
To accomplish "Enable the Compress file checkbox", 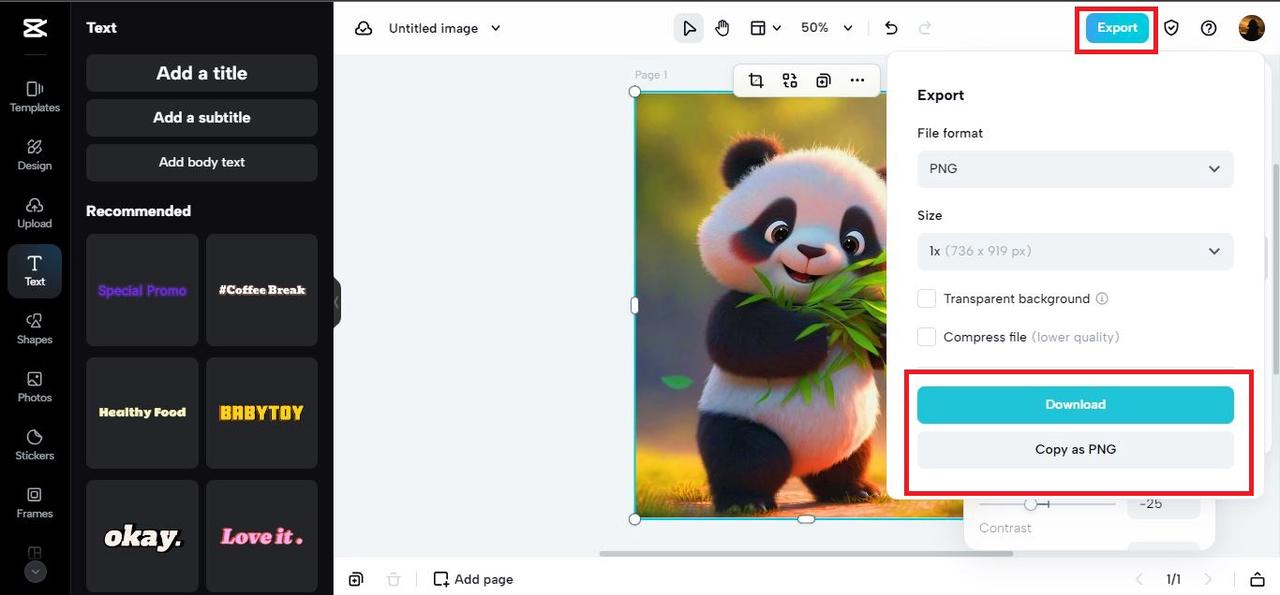I will 927,337.
